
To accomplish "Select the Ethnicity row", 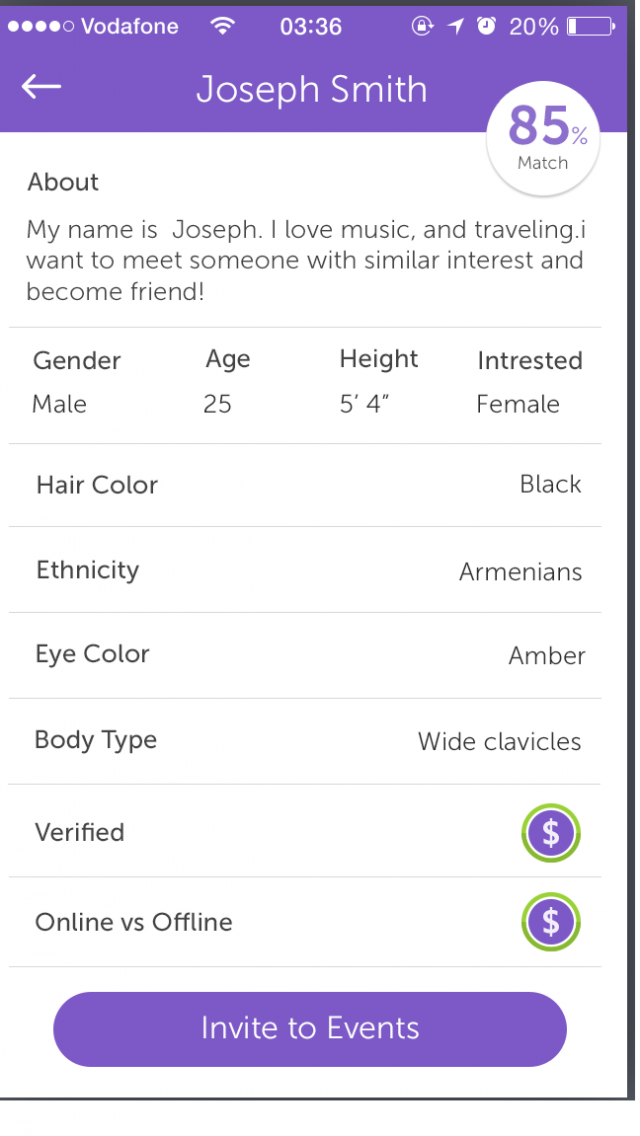I will [x=305, y=570].
